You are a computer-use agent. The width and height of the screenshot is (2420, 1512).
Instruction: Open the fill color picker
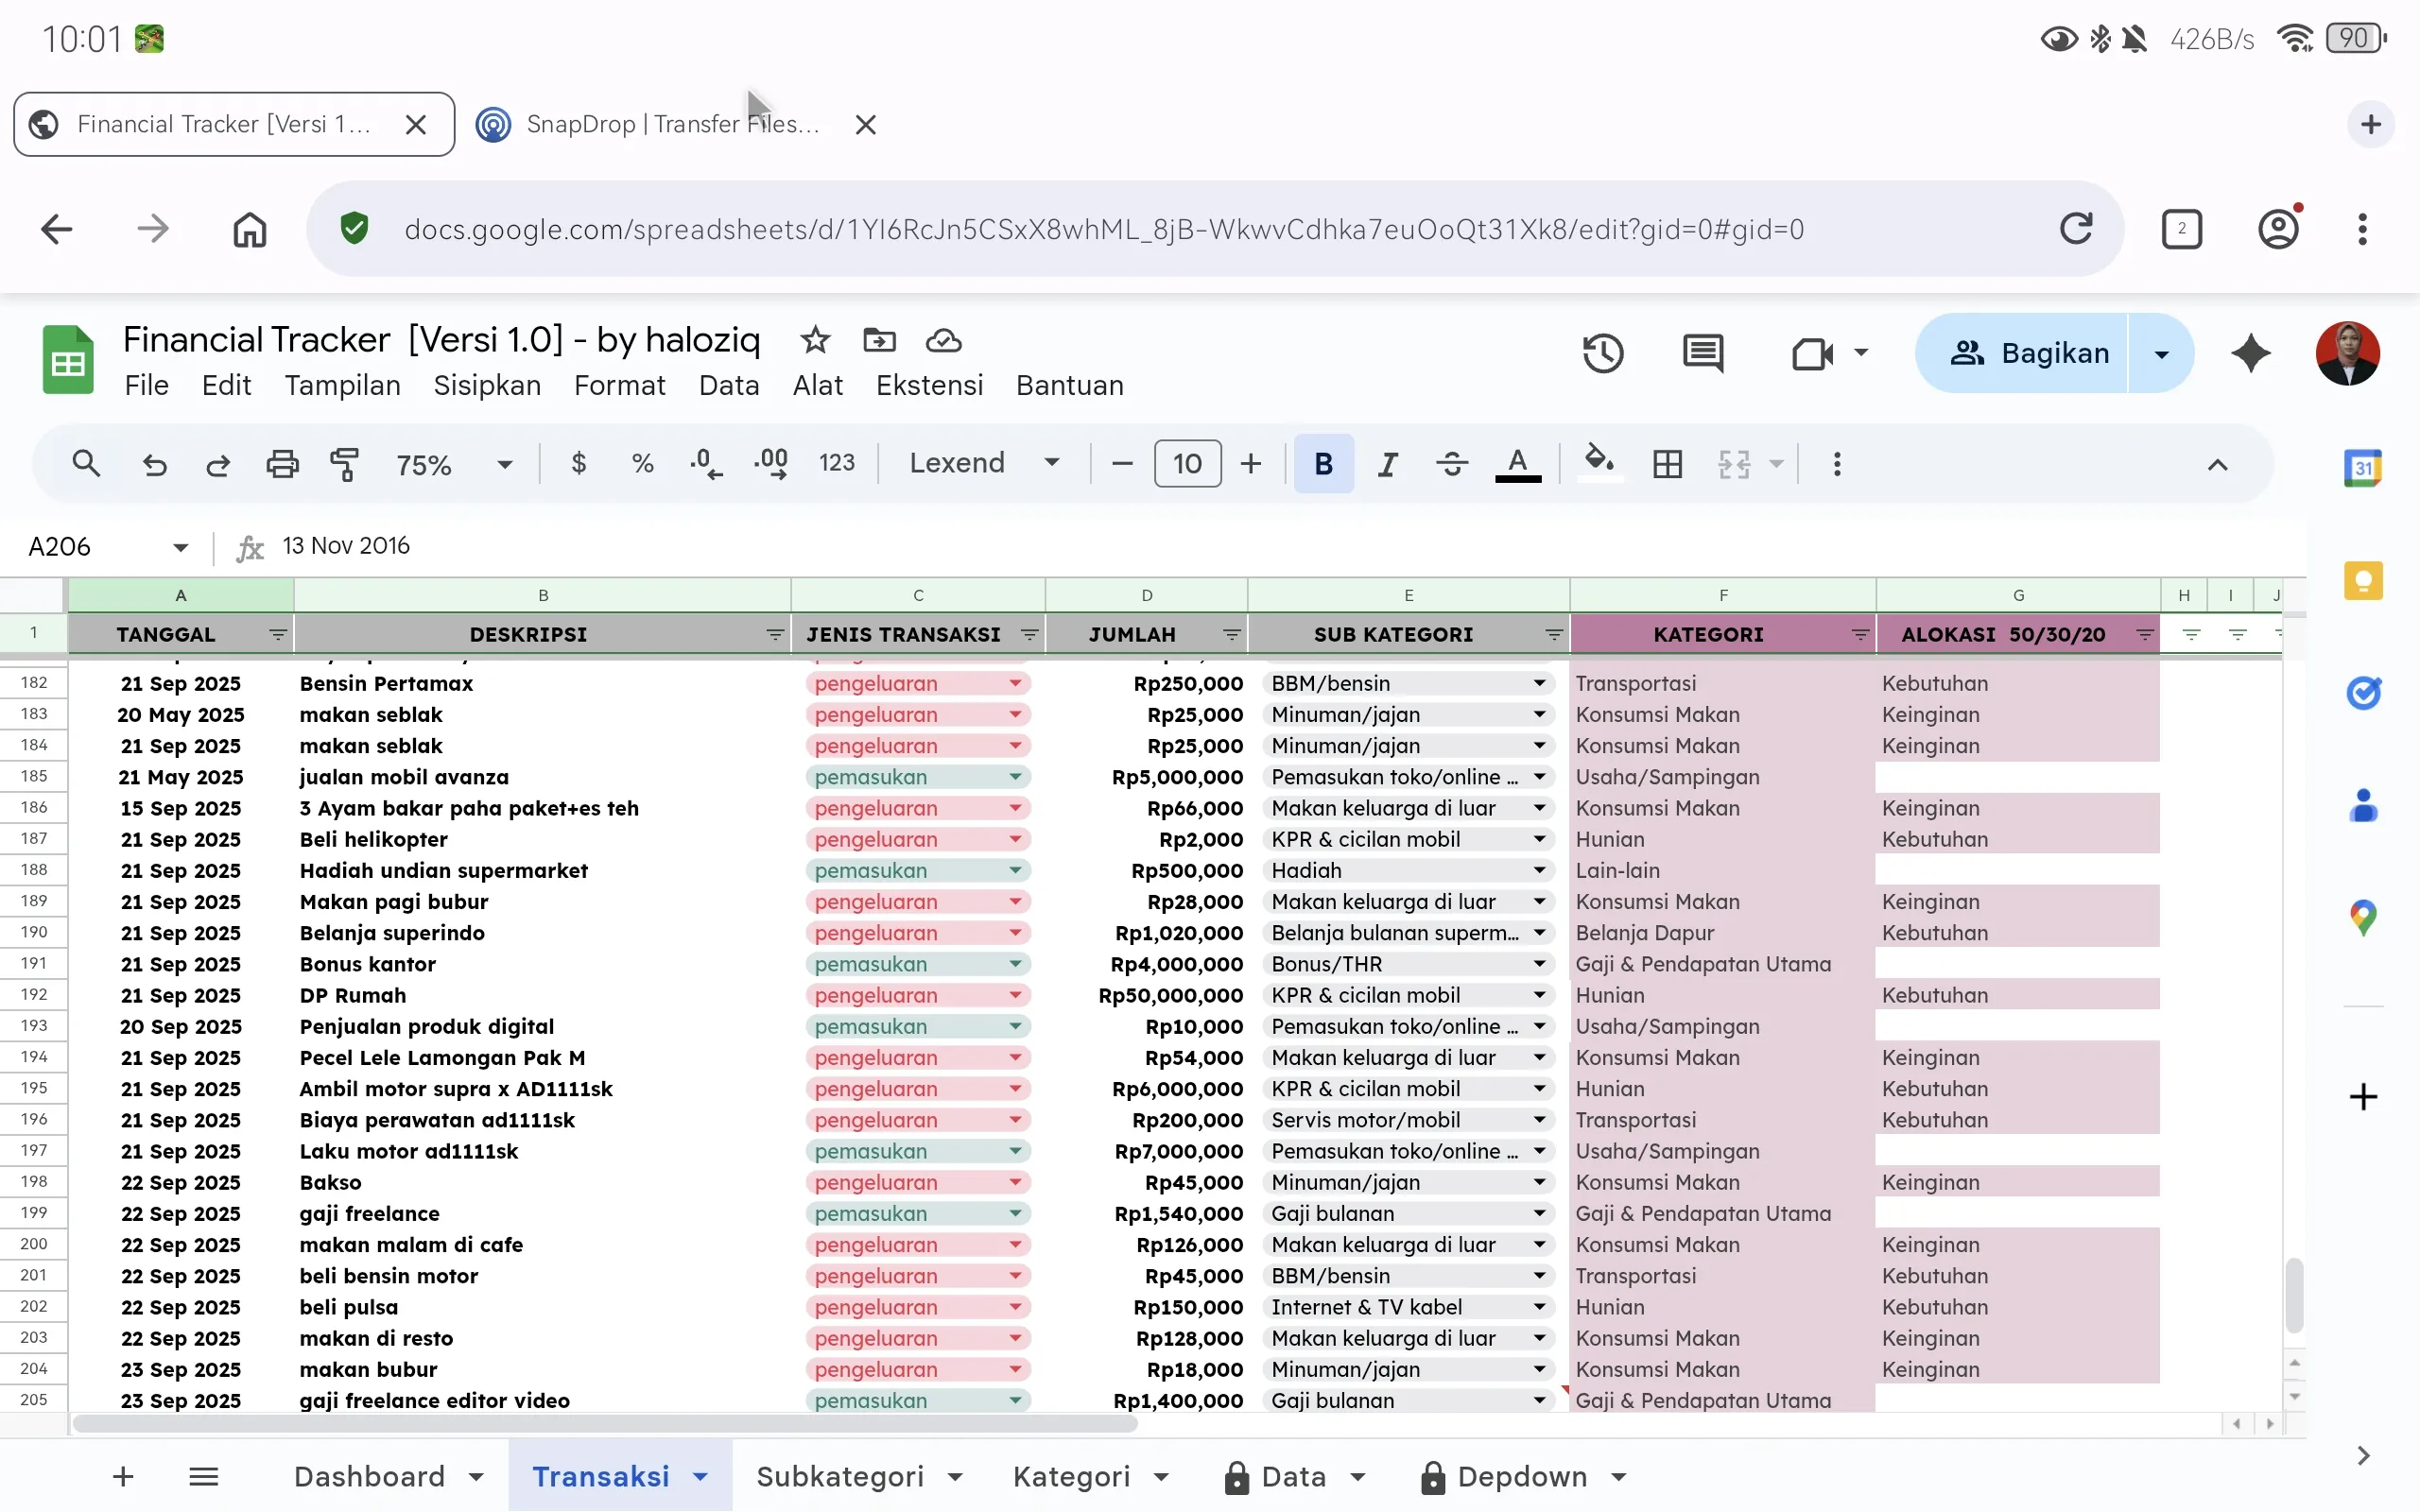pyautogui.click(x=1598, y=462)
